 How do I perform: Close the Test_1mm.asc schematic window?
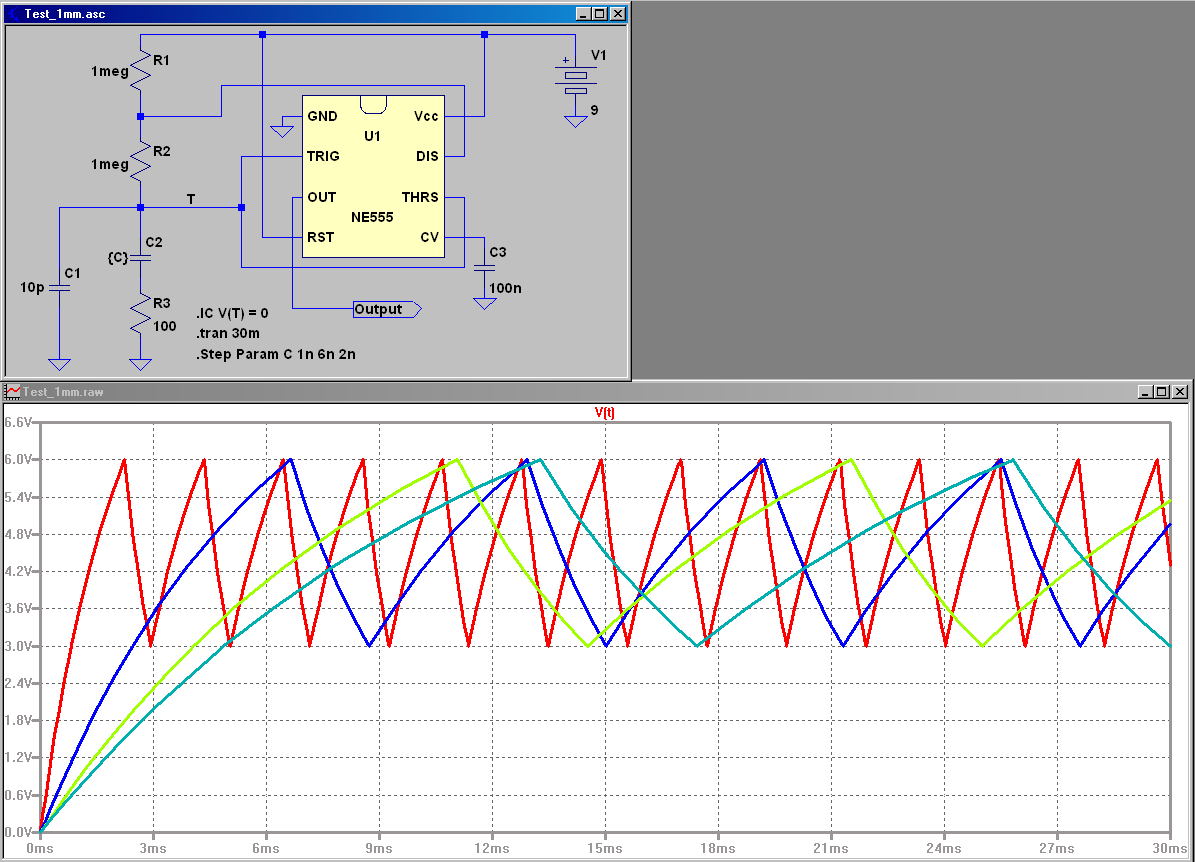pyautogui.click(x=618, y=14)
